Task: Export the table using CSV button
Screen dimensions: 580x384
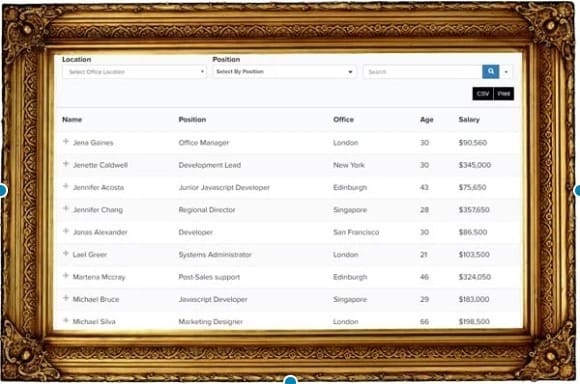Action: click(x=483, y=94)
